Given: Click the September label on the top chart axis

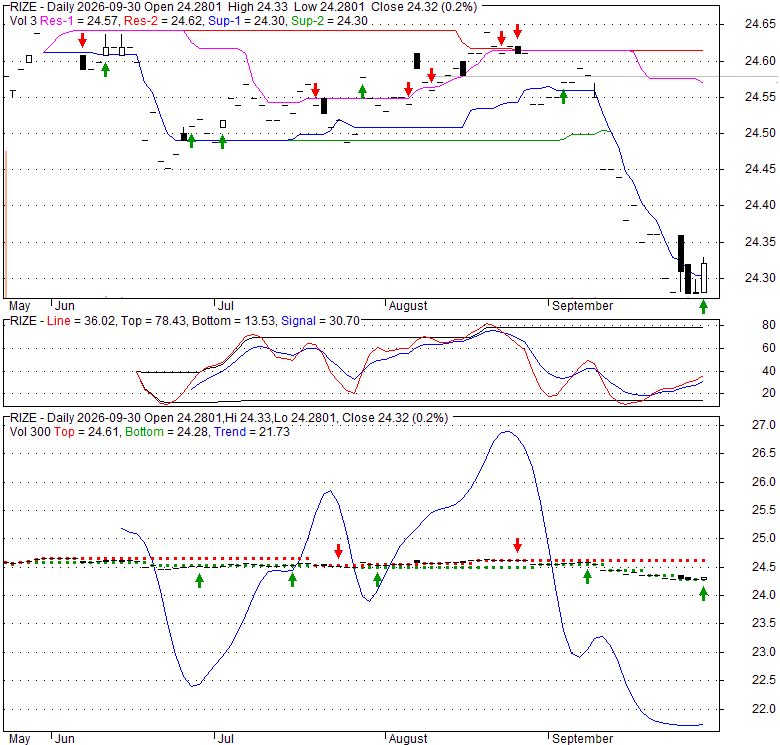Looking at the screenshot, I should click(583, 306).
